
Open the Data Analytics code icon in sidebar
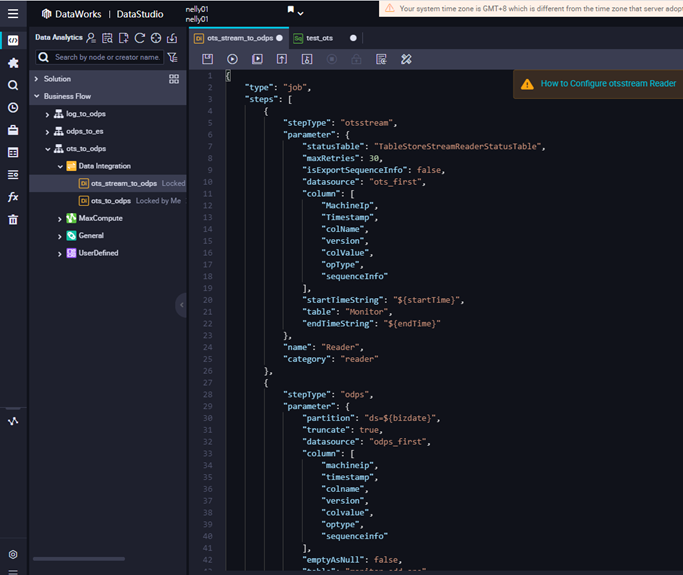[x=13, y=41]
